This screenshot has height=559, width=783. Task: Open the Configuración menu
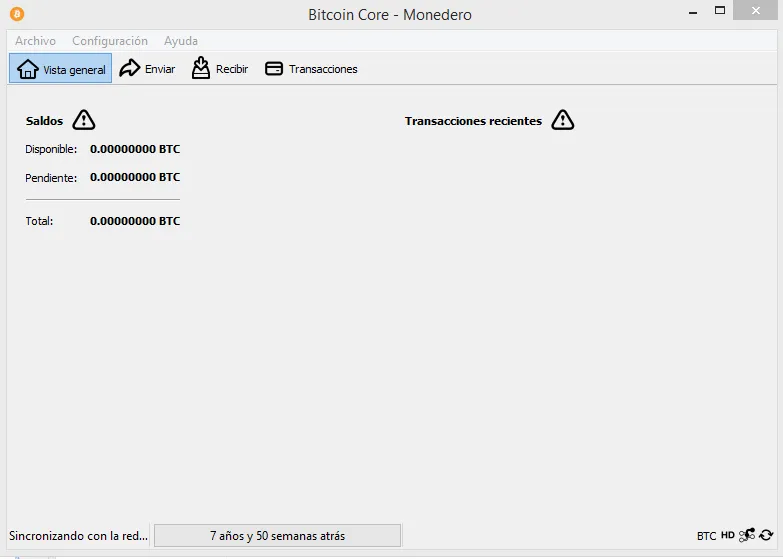click(x=110, y=41)
